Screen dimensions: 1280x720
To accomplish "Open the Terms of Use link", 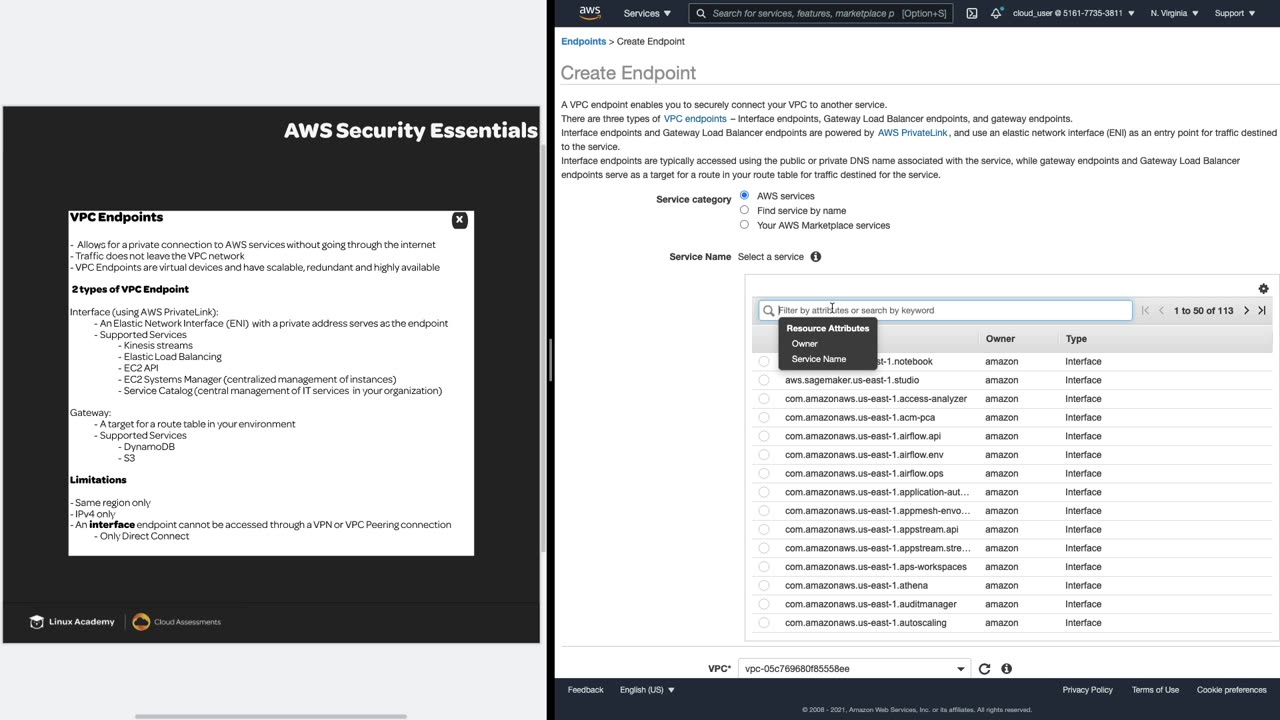I will coord(1155,690).
